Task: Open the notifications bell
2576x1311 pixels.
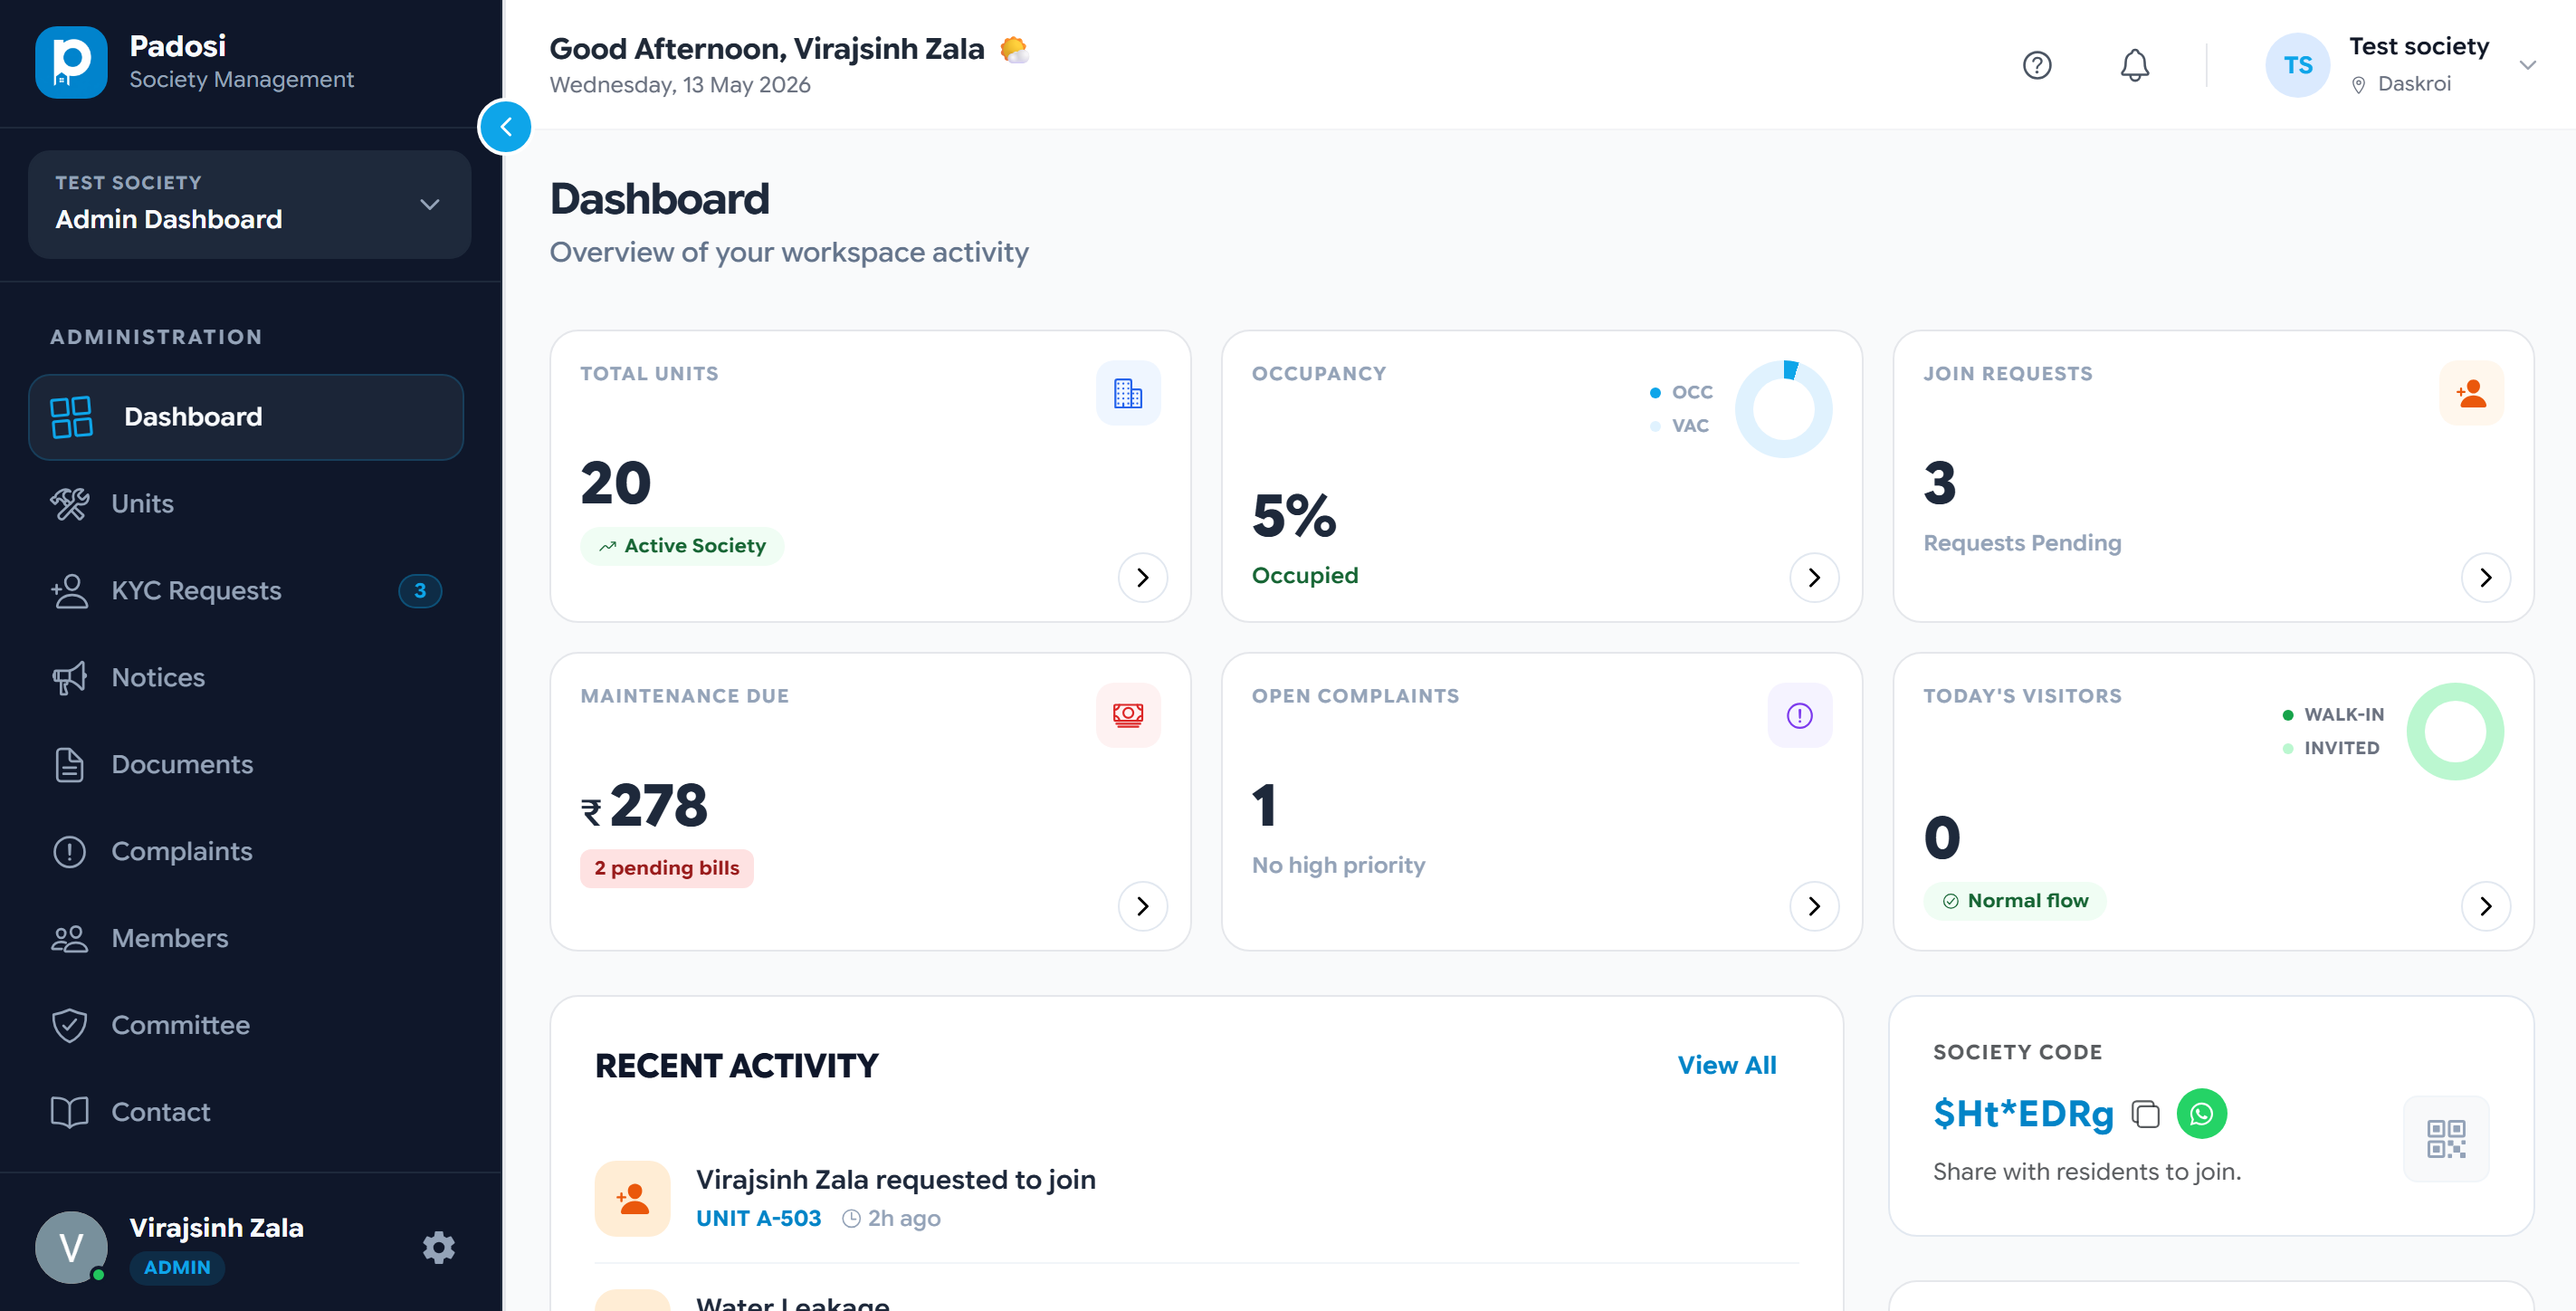Action: pos(2134,65)
